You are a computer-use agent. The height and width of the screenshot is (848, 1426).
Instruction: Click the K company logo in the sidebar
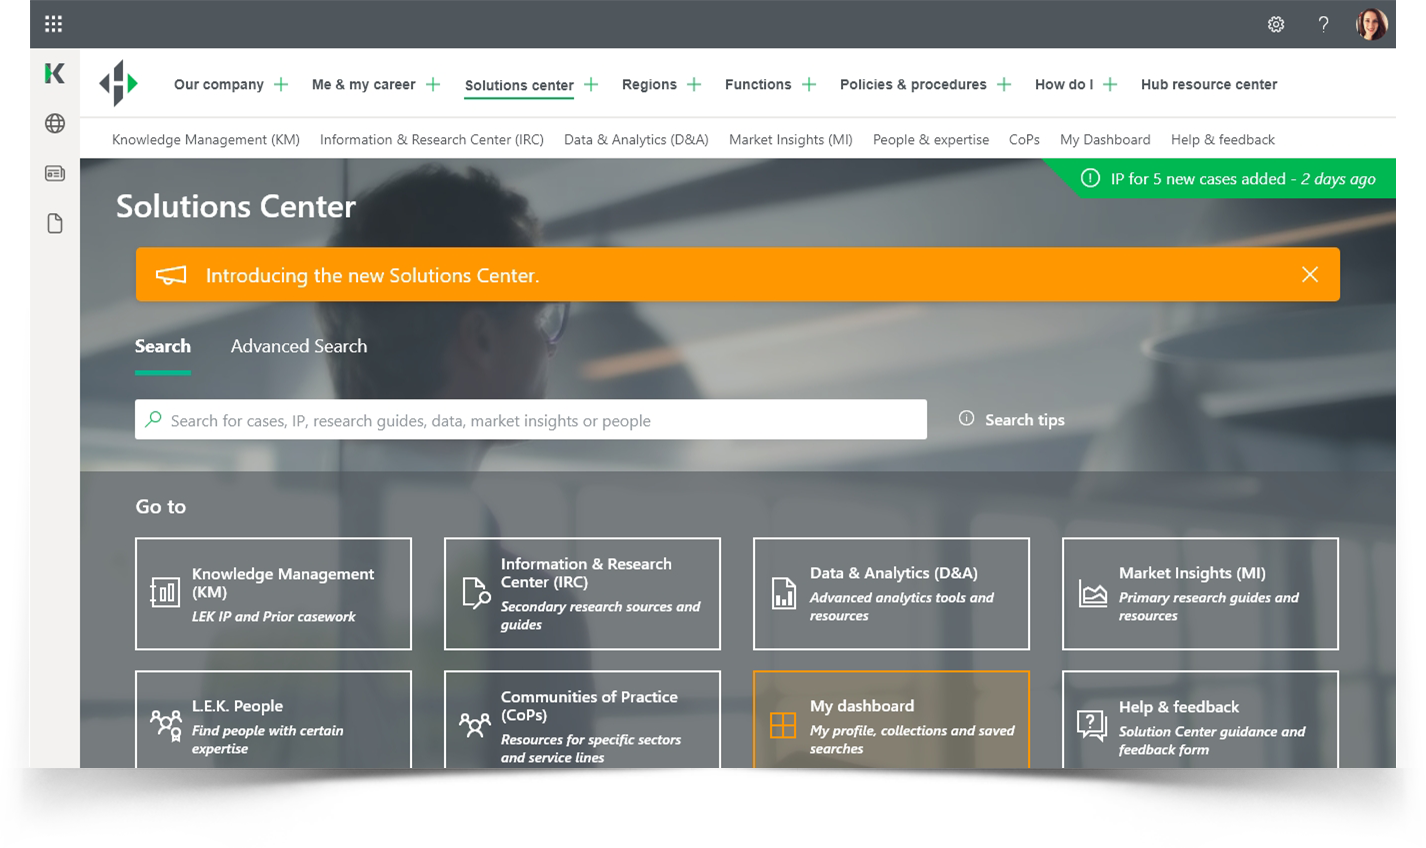53,74
